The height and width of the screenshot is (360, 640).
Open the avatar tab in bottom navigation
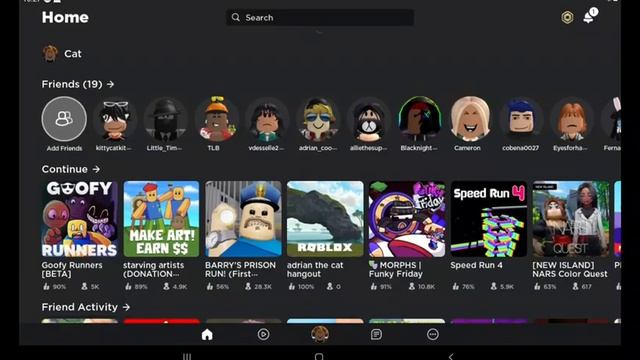(x=320, y=334)
